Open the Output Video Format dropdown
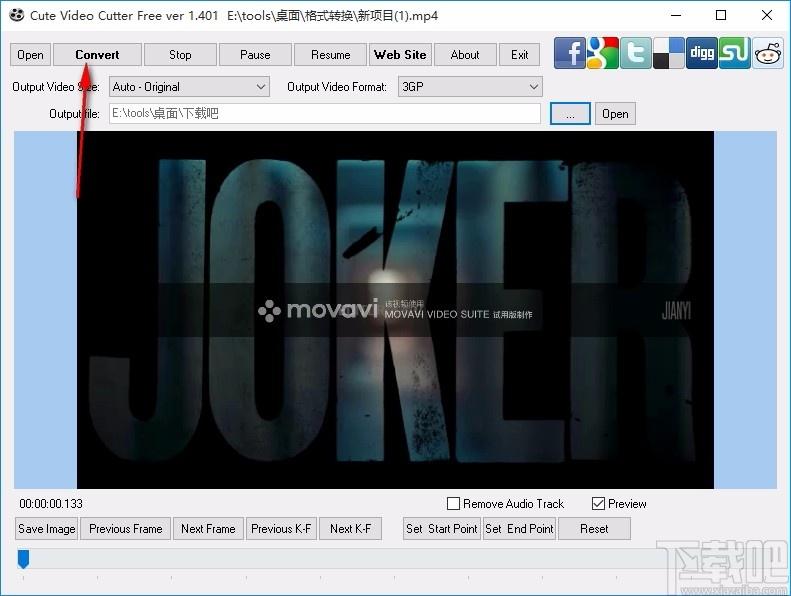791x596 pixels. [x=470, y=87]
